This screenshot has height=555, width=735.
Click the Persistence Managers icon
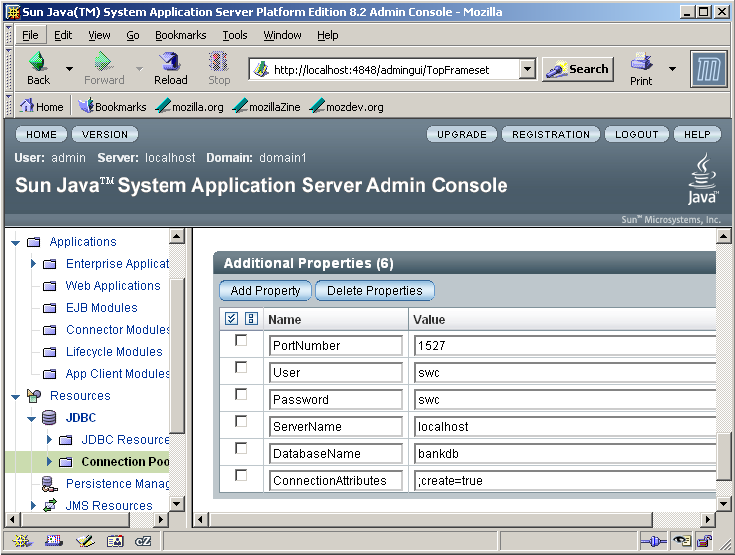(49, 484)
